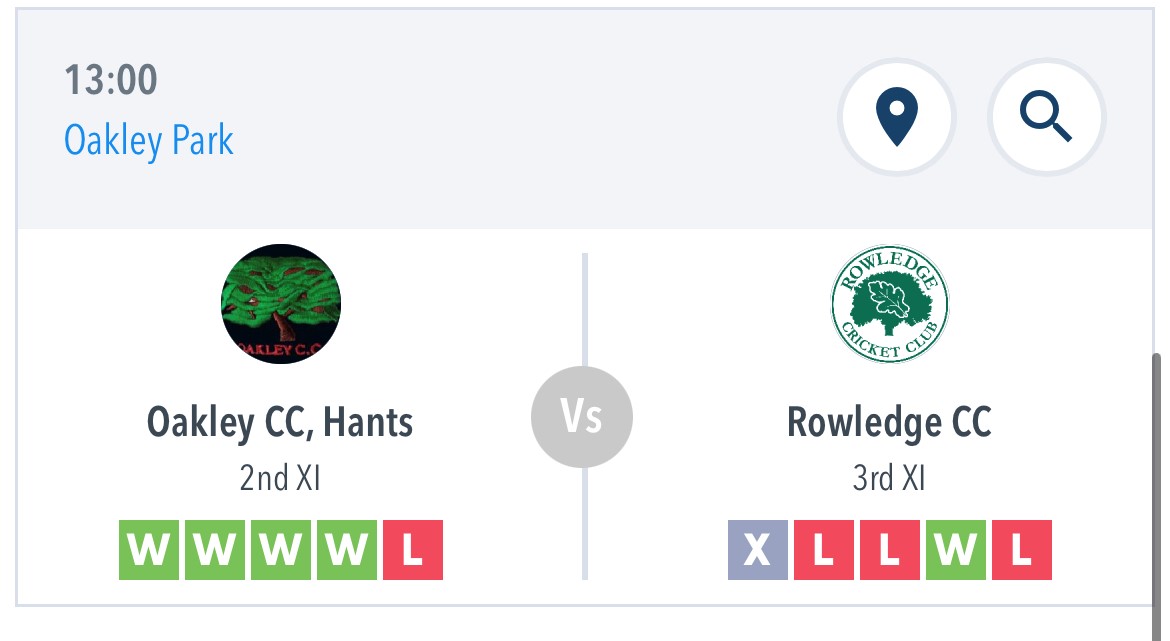This screenshot has height=641, width=1170.
Task: Click Rowledge's second red L result badge
Action: pos(889,550)
